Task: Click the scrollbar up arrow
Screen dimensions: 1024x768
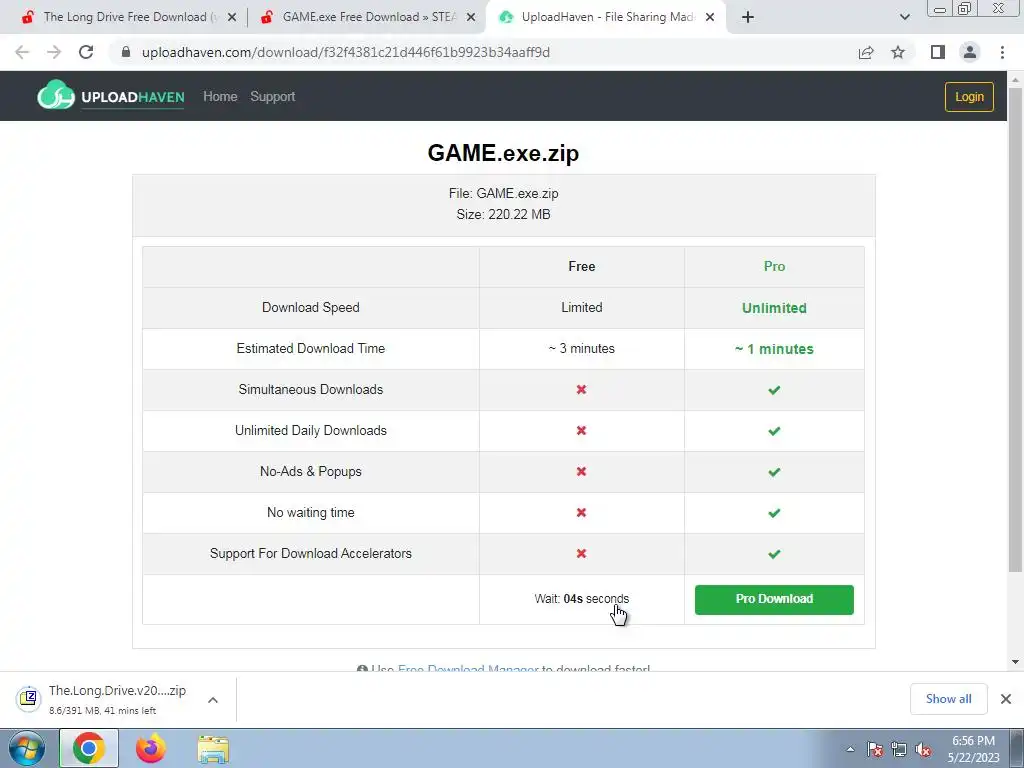Action: pos(1015,79)
